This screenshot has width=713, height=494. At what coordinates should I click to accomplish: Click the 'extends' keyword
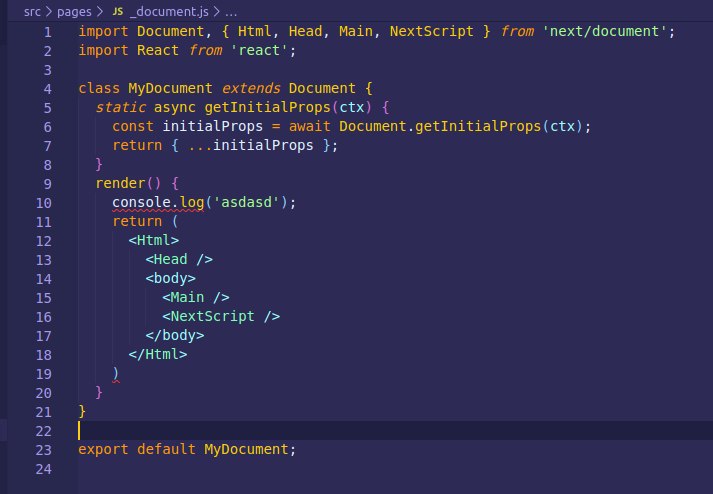coord(251,88)
